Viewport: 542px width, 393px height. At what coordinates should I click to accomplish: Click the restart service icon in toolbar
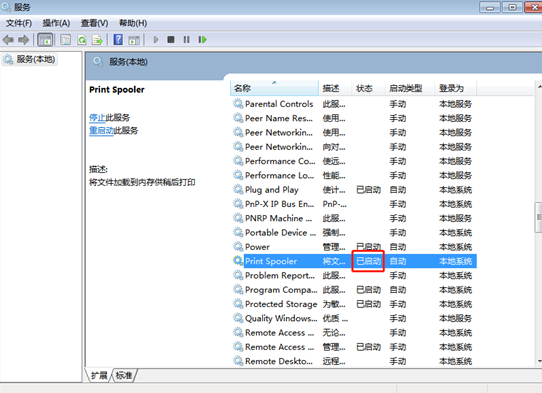pos(203,40)
